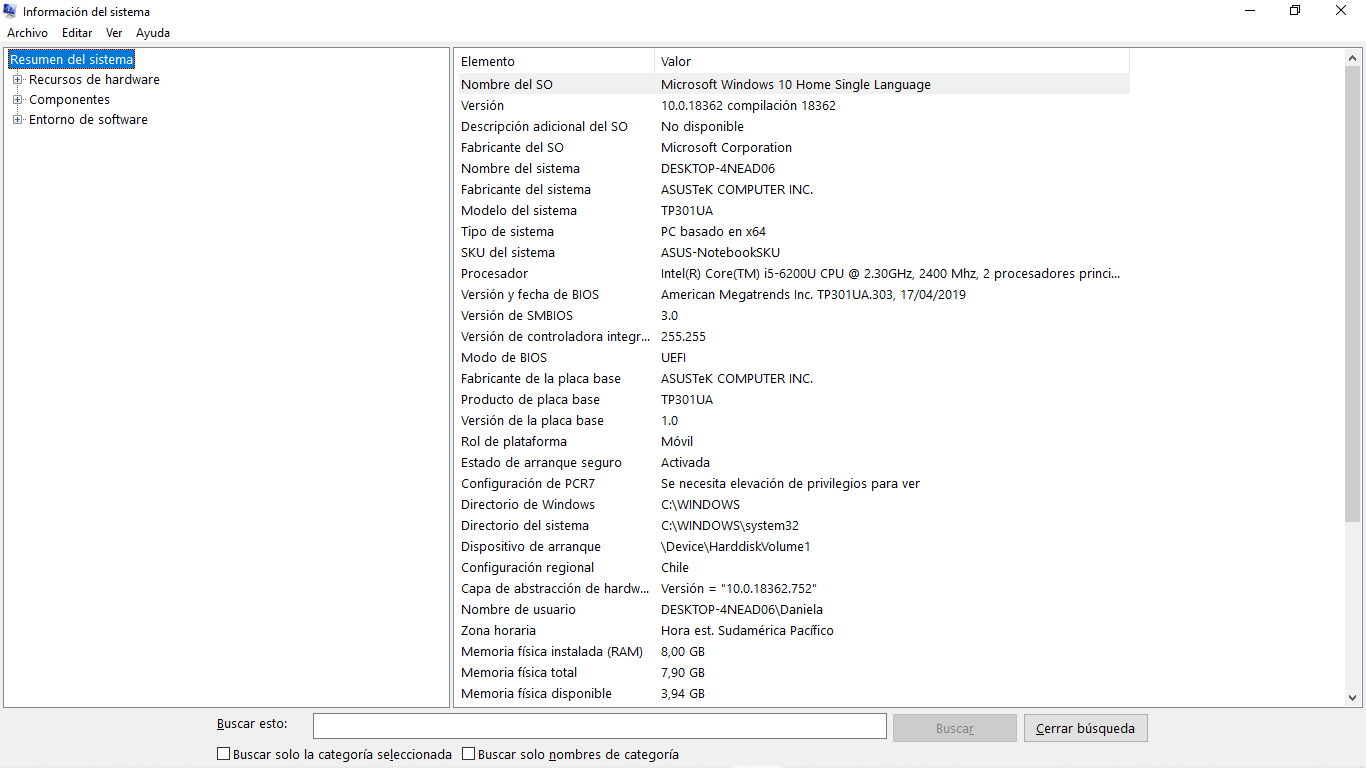
Task: Click the Valor column header
Action: pyautogui.click(x=892, y=62)
